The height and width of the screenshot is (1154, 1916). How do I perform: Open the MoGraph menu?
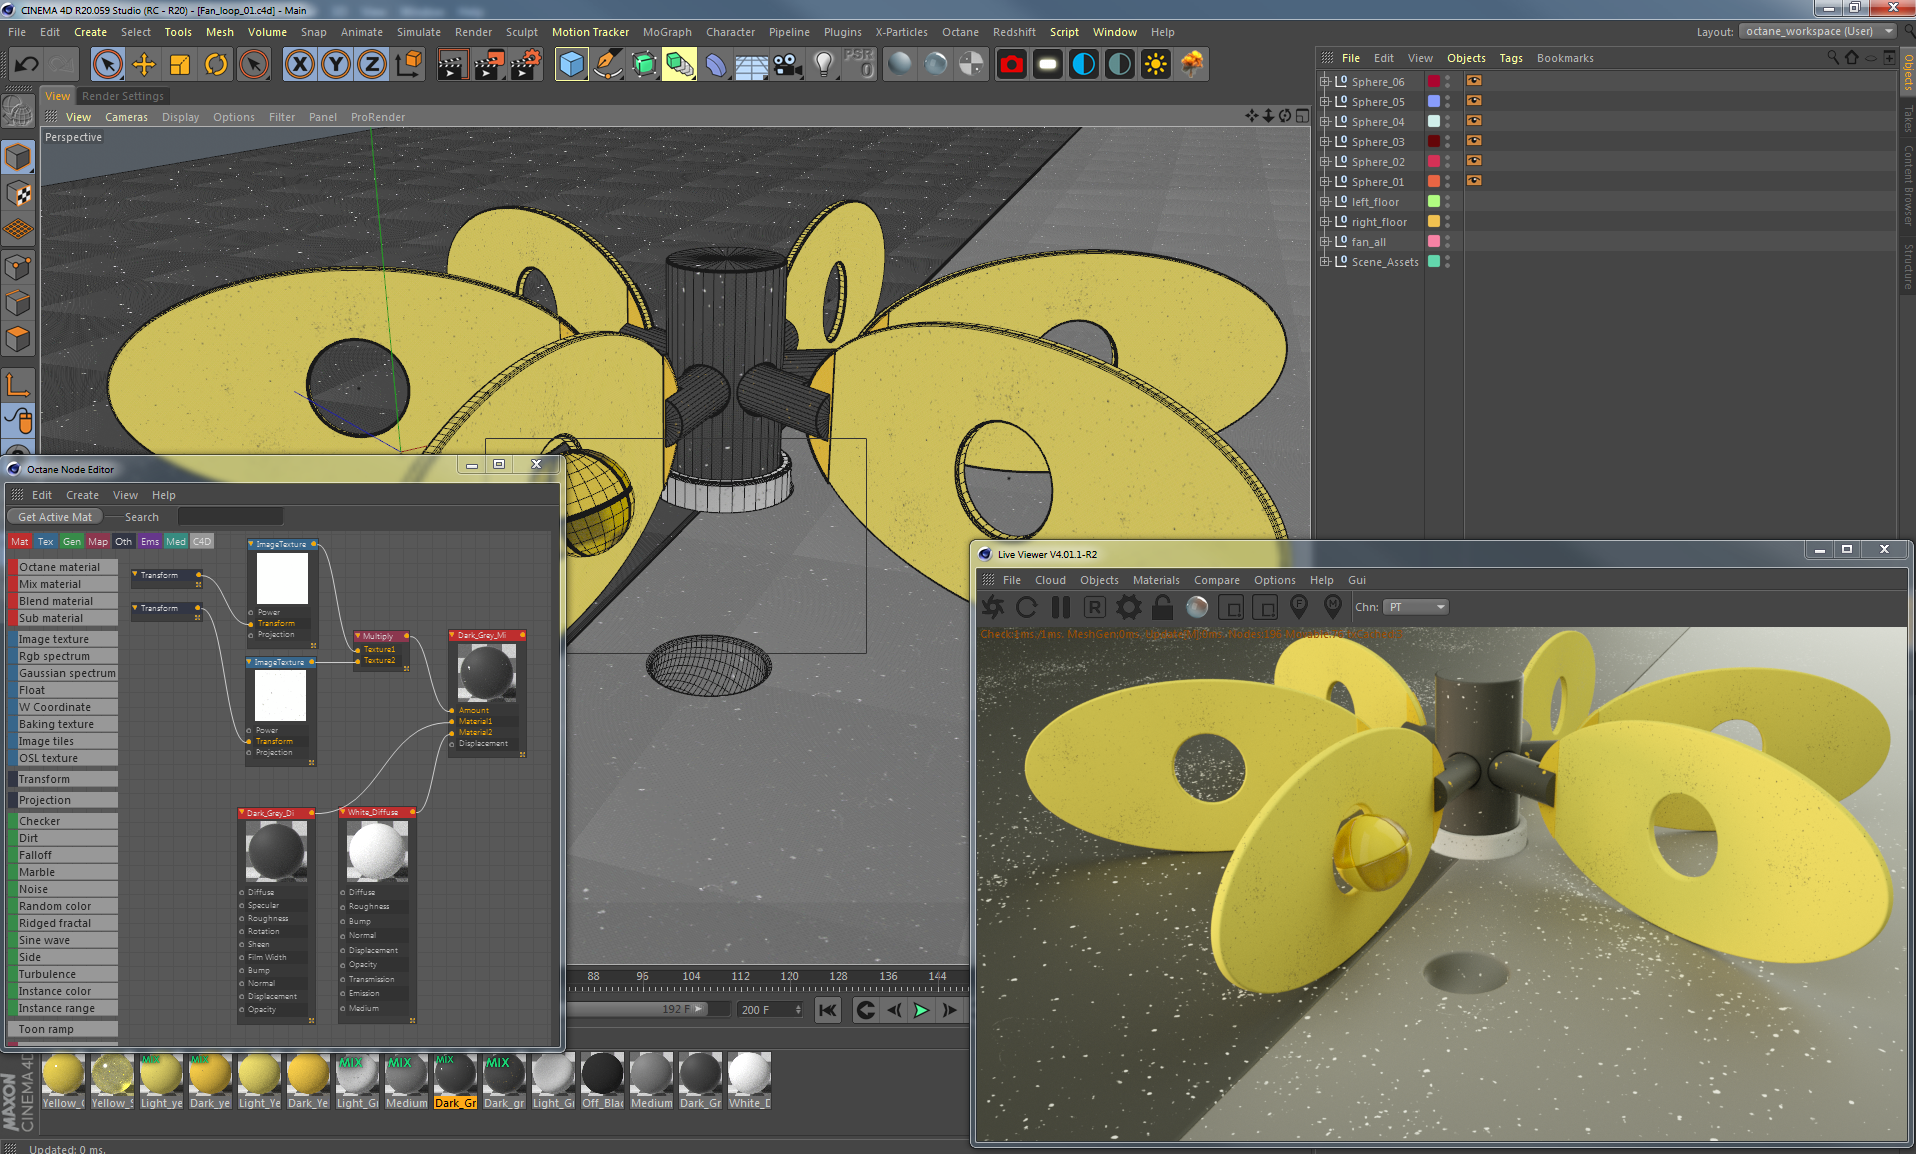click(666, 31)
